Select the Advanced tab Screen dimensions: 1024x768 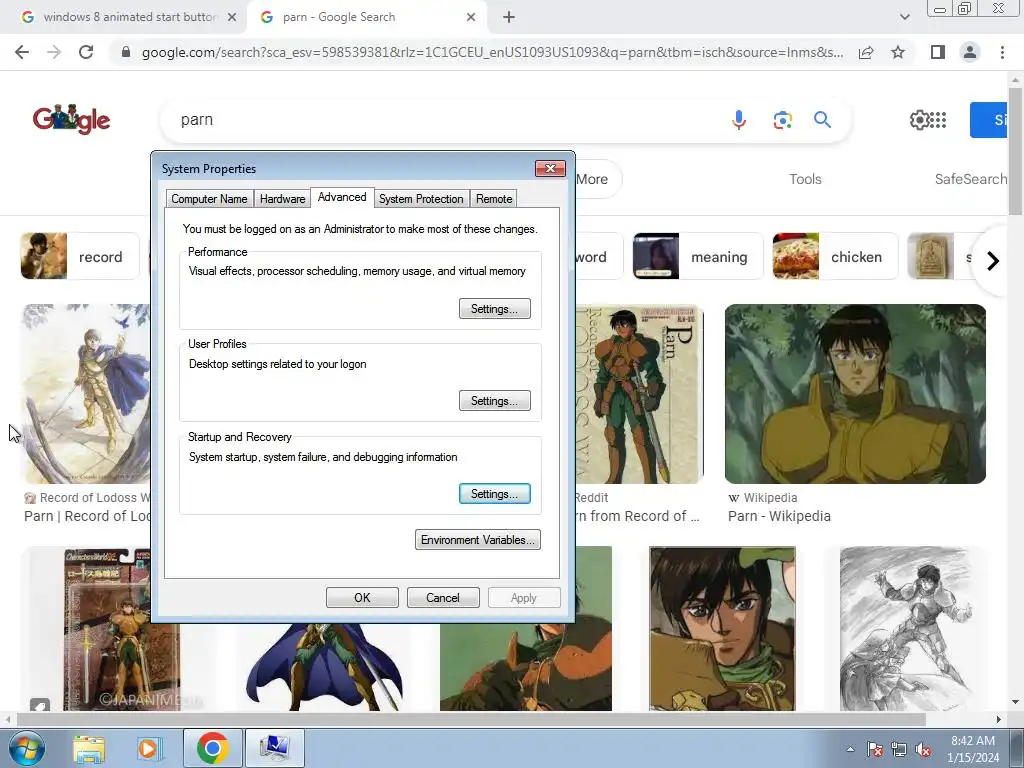click(x=342, y=197)
